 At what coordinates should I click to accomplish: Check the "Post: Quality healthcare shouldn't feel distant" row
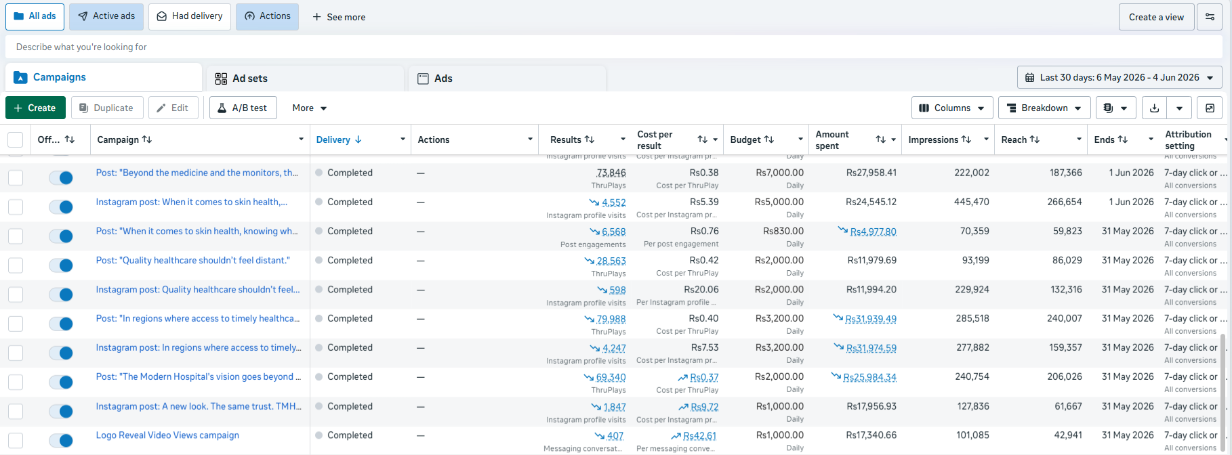(x=15, y=265)
